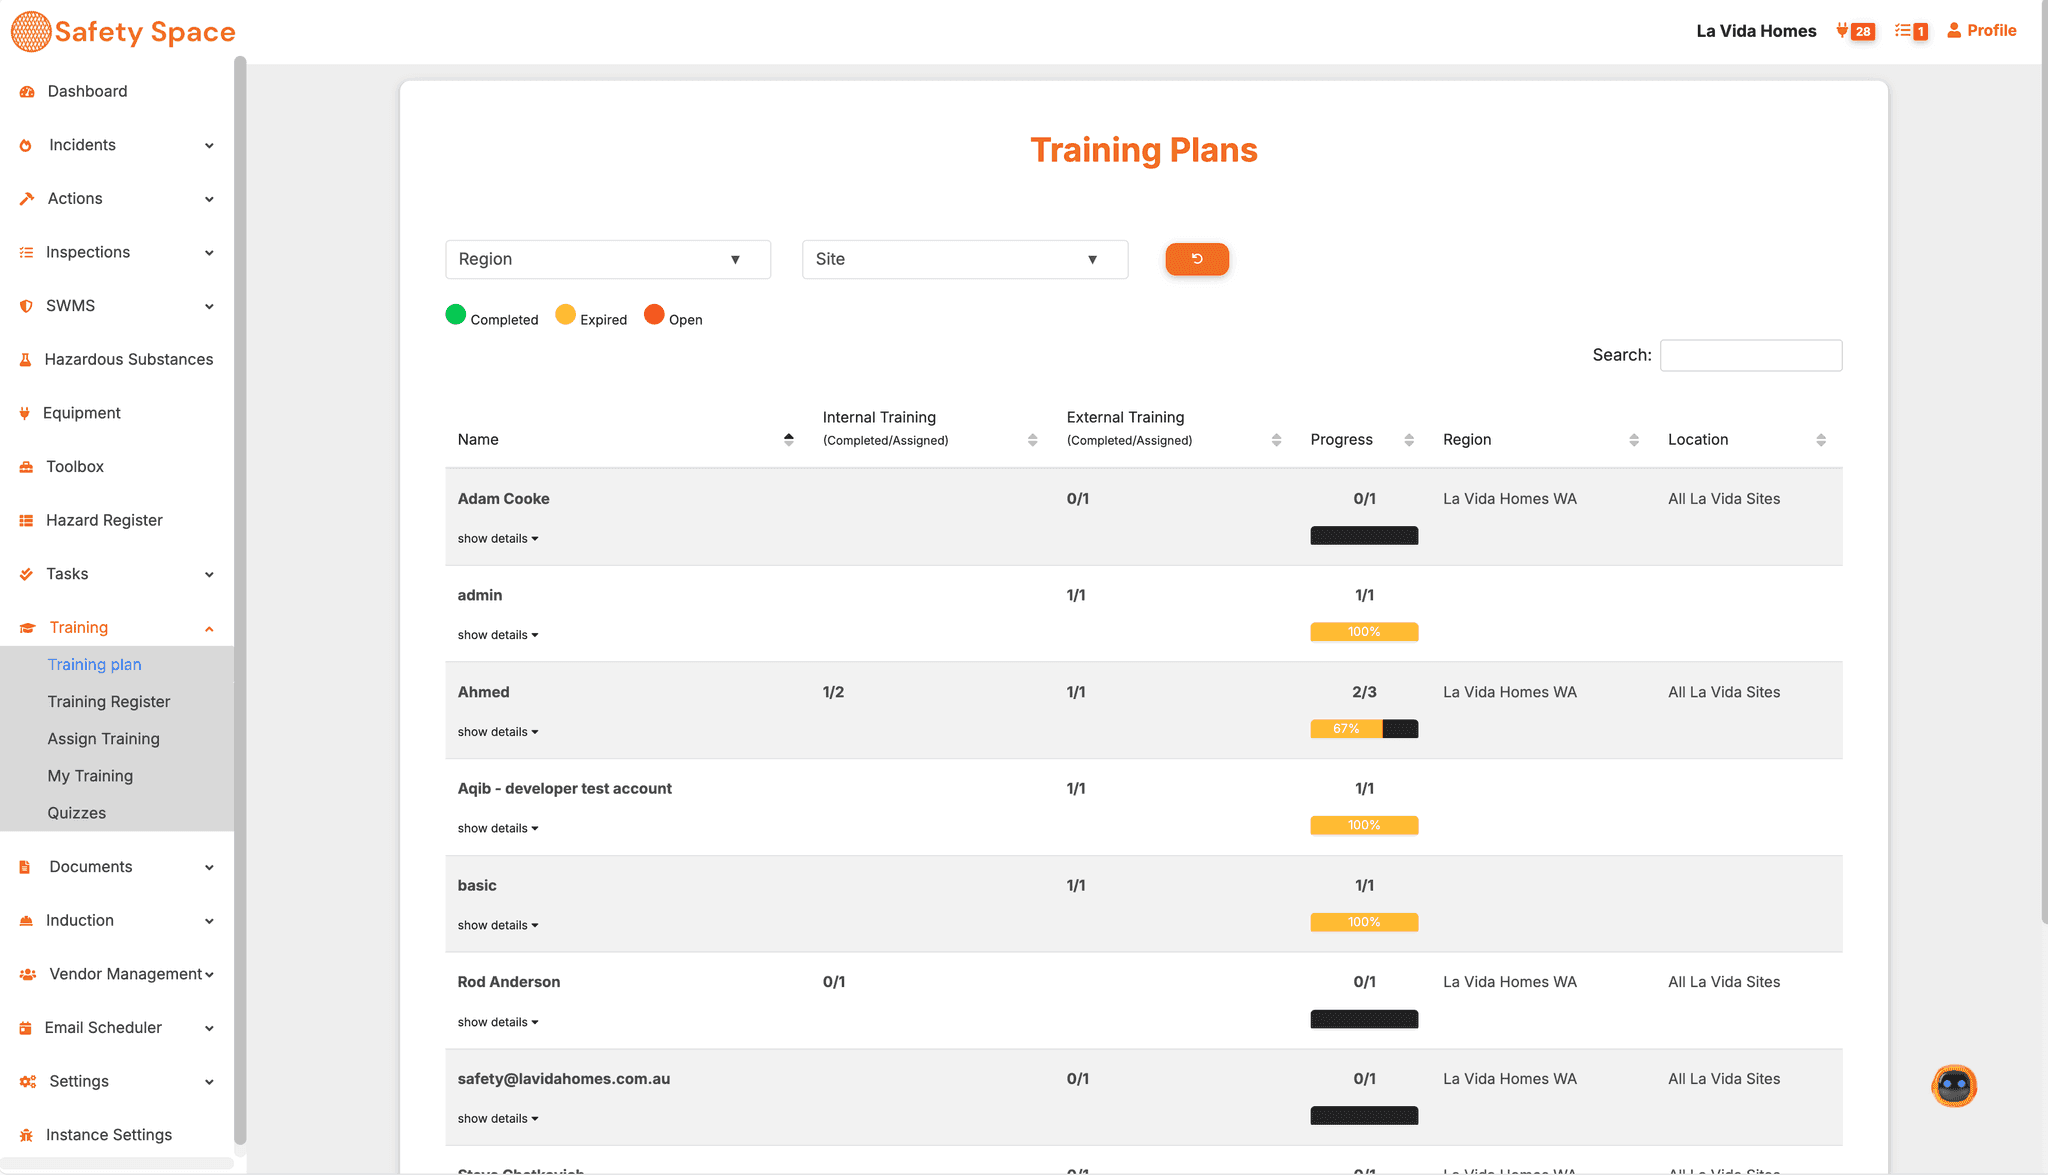
Task: Open Assign Training submenu item
Action: tap(103, 739)
